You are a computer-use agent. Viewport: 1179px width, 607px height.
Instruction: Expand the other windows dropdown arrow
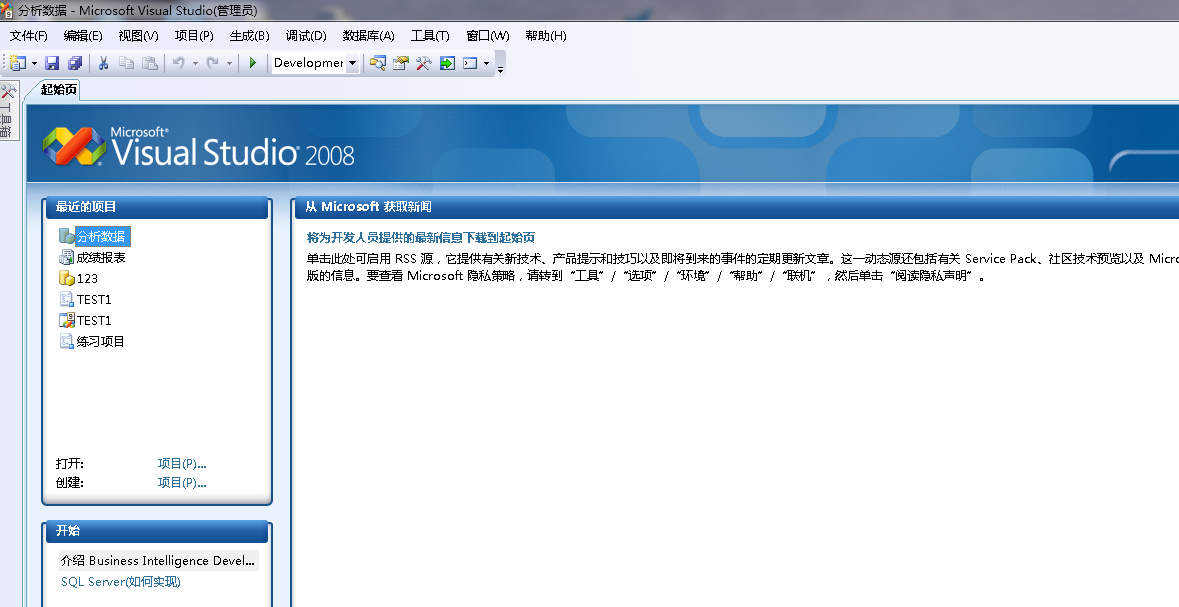click(x=486, y=63)
